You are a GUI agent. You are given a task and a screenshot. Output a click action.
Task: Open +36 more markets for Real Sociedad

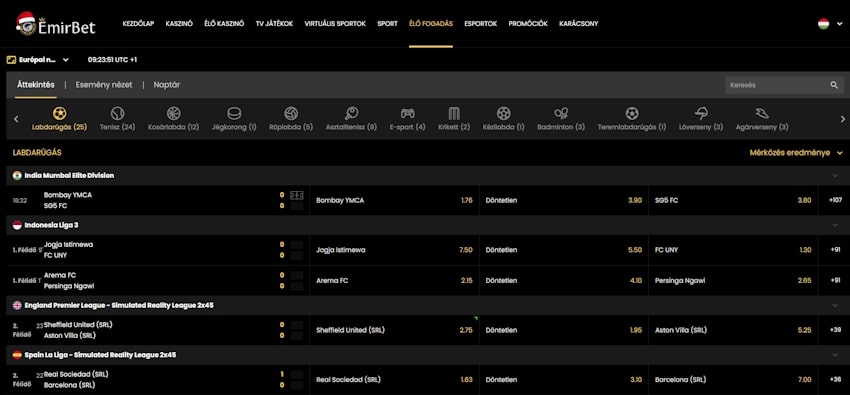[x=835, y=379]
